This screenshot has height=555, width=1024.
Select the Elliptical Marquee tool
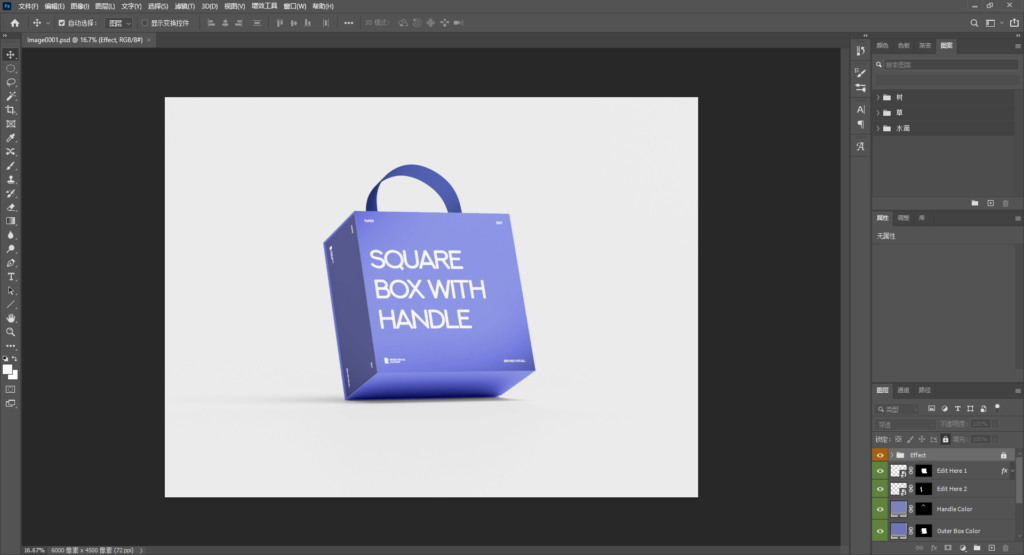point(10,69)
